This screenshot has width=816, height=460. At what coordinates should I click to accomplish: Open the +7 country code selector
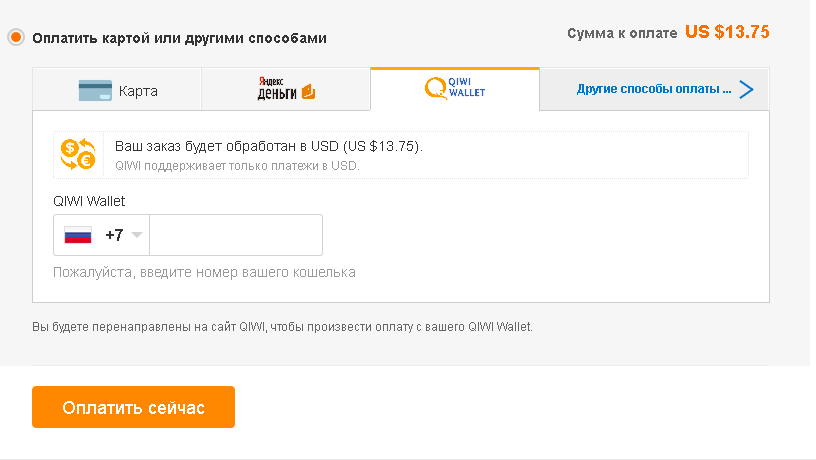click(x=101, y=235)
